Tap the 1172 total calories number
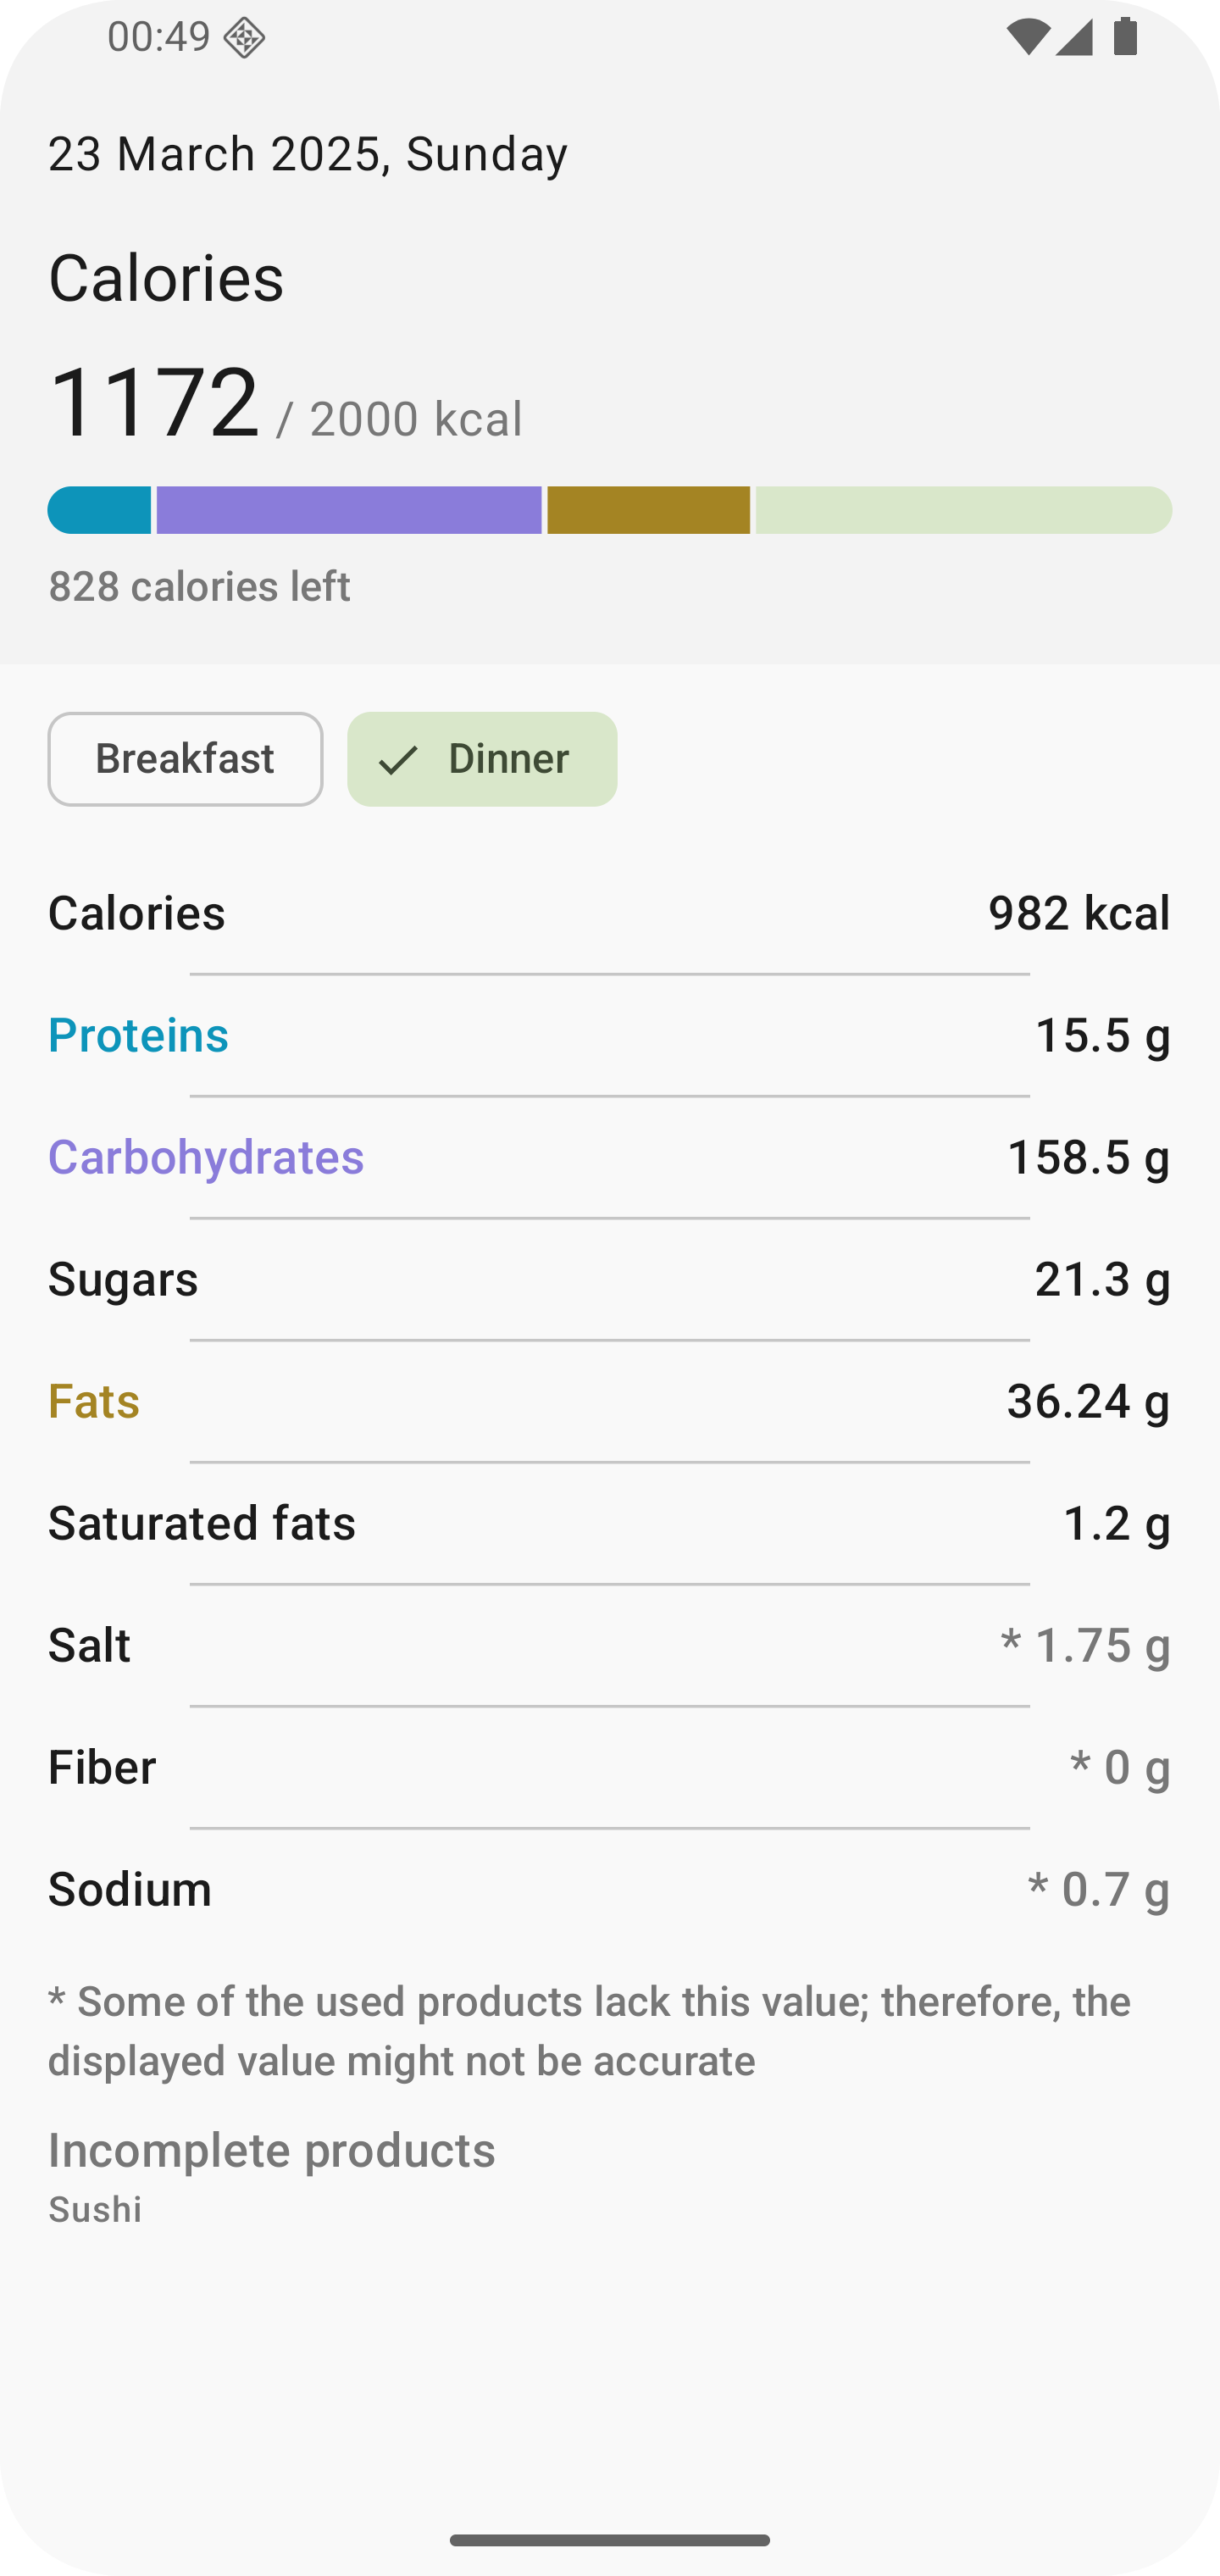Screen dimensions: 1220x2576 pyautogui.click(x=155, y=402)
